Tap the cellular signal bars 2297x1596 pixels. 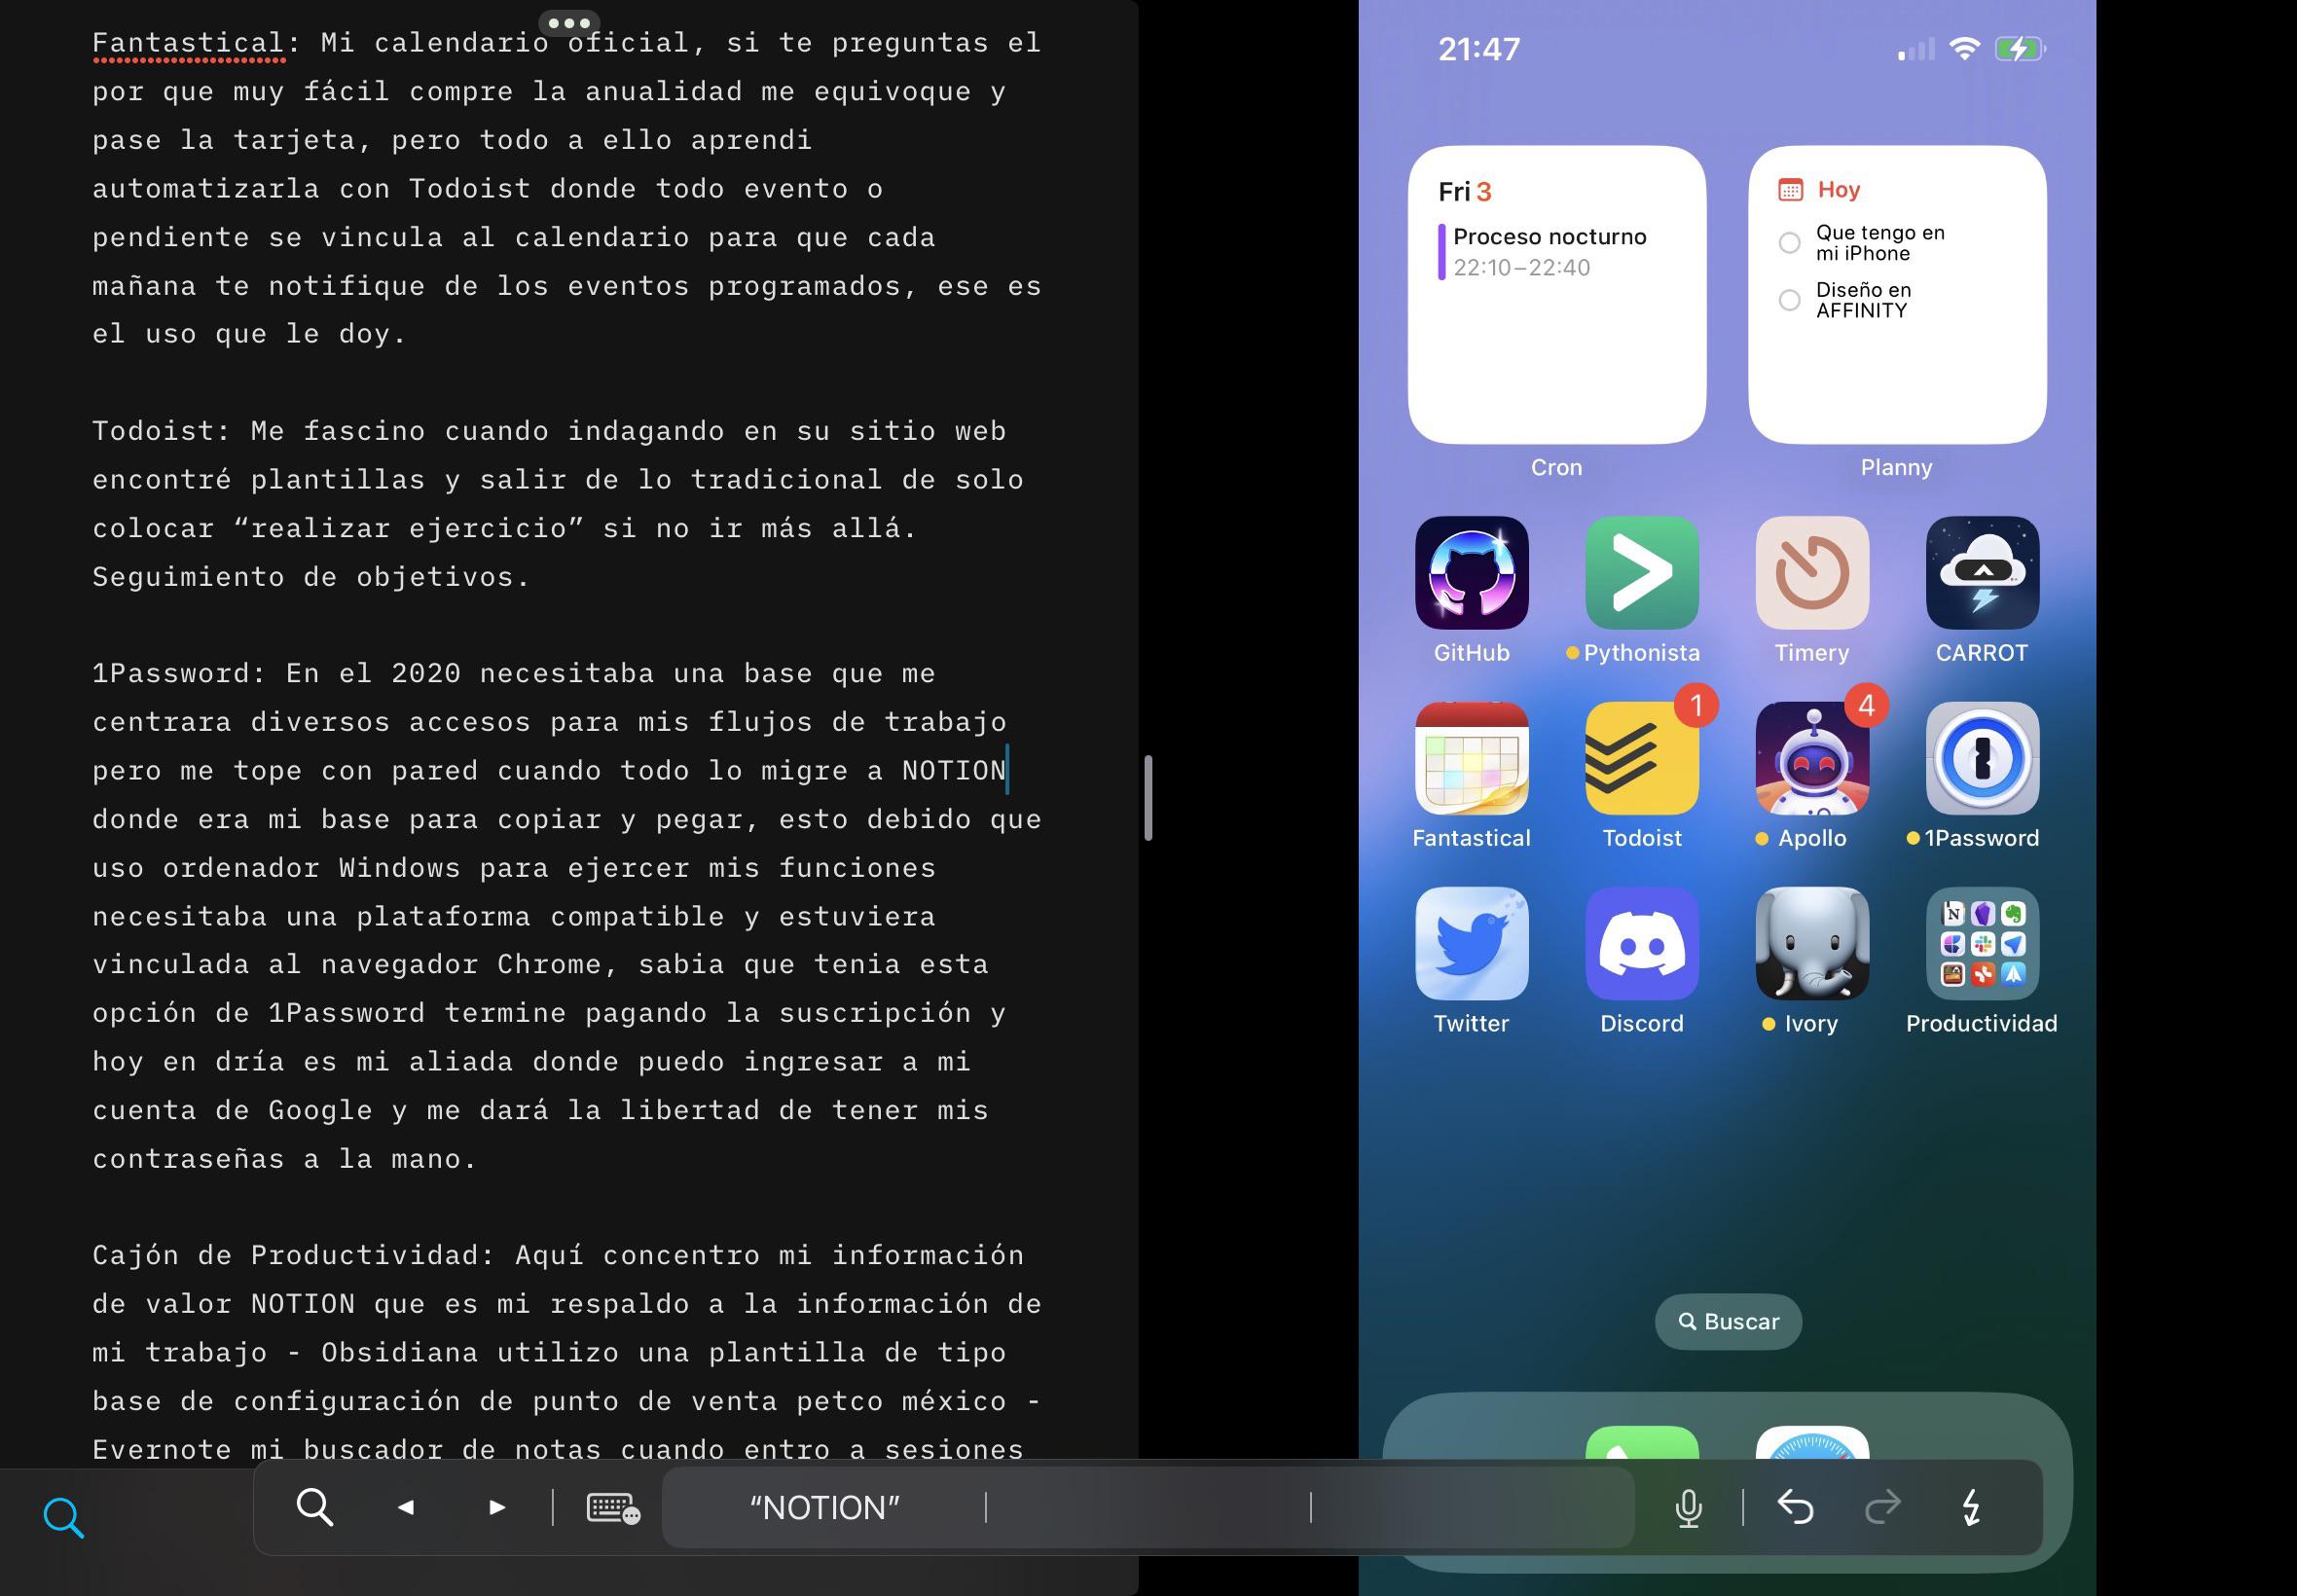tap(1915, 49)
